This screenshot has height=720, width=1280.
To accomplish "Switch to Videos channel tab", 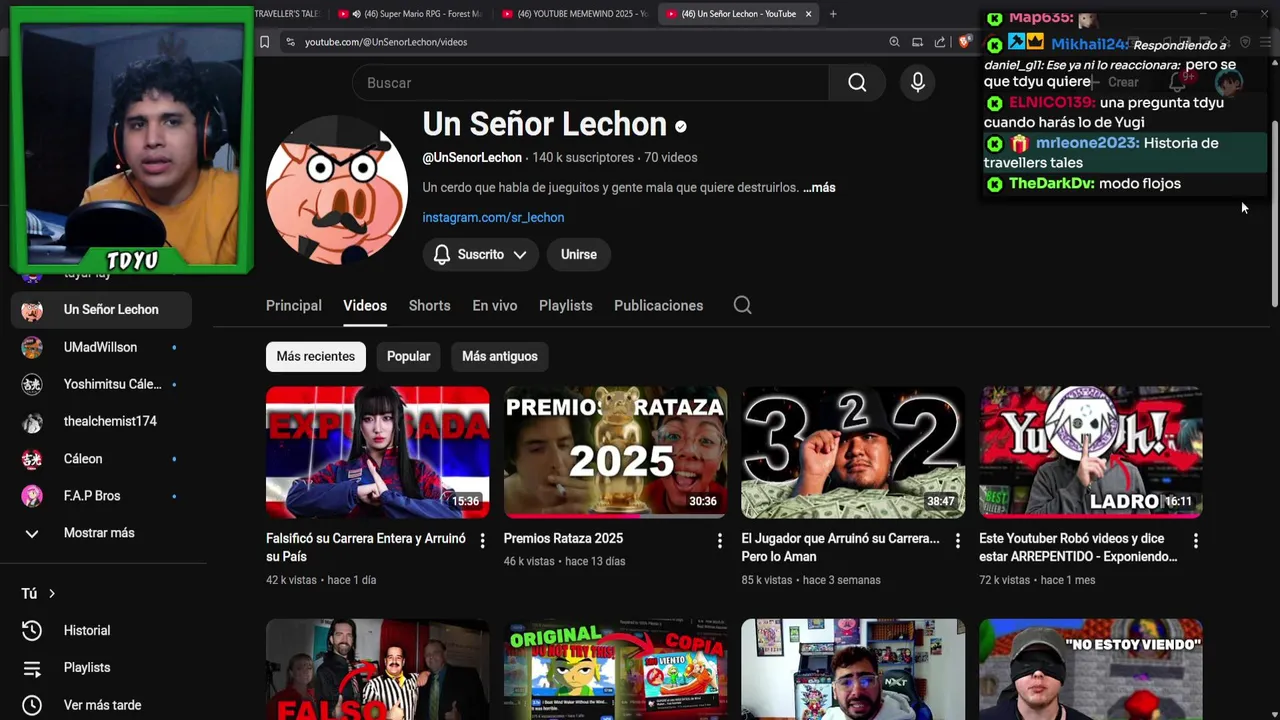I will click(x=365, y=306).
